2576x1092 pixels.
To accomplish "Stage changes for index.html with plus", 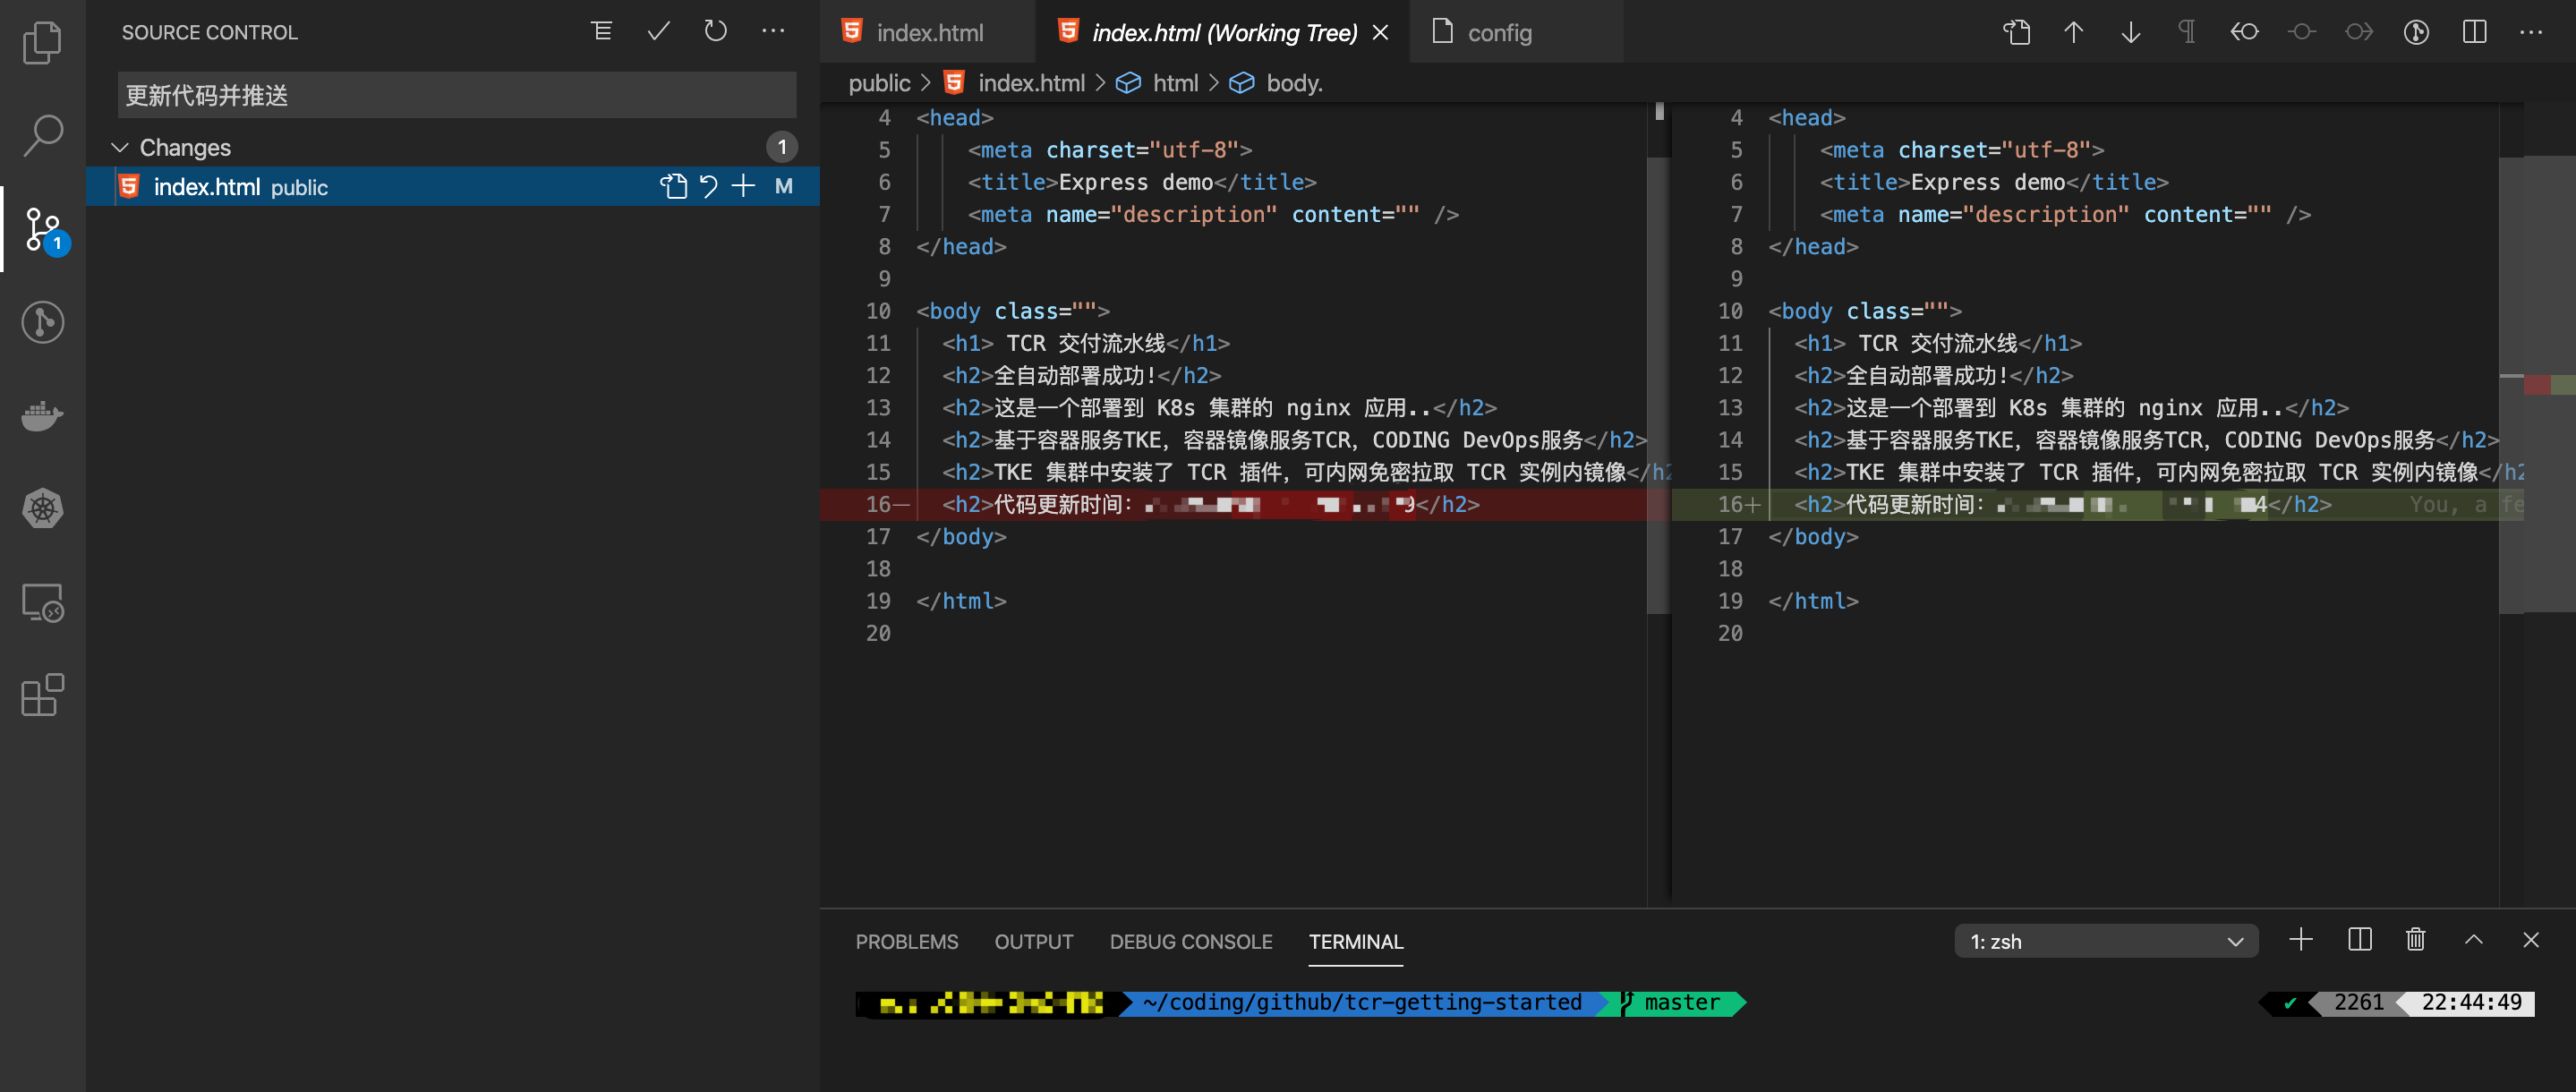I will [743, 186].
